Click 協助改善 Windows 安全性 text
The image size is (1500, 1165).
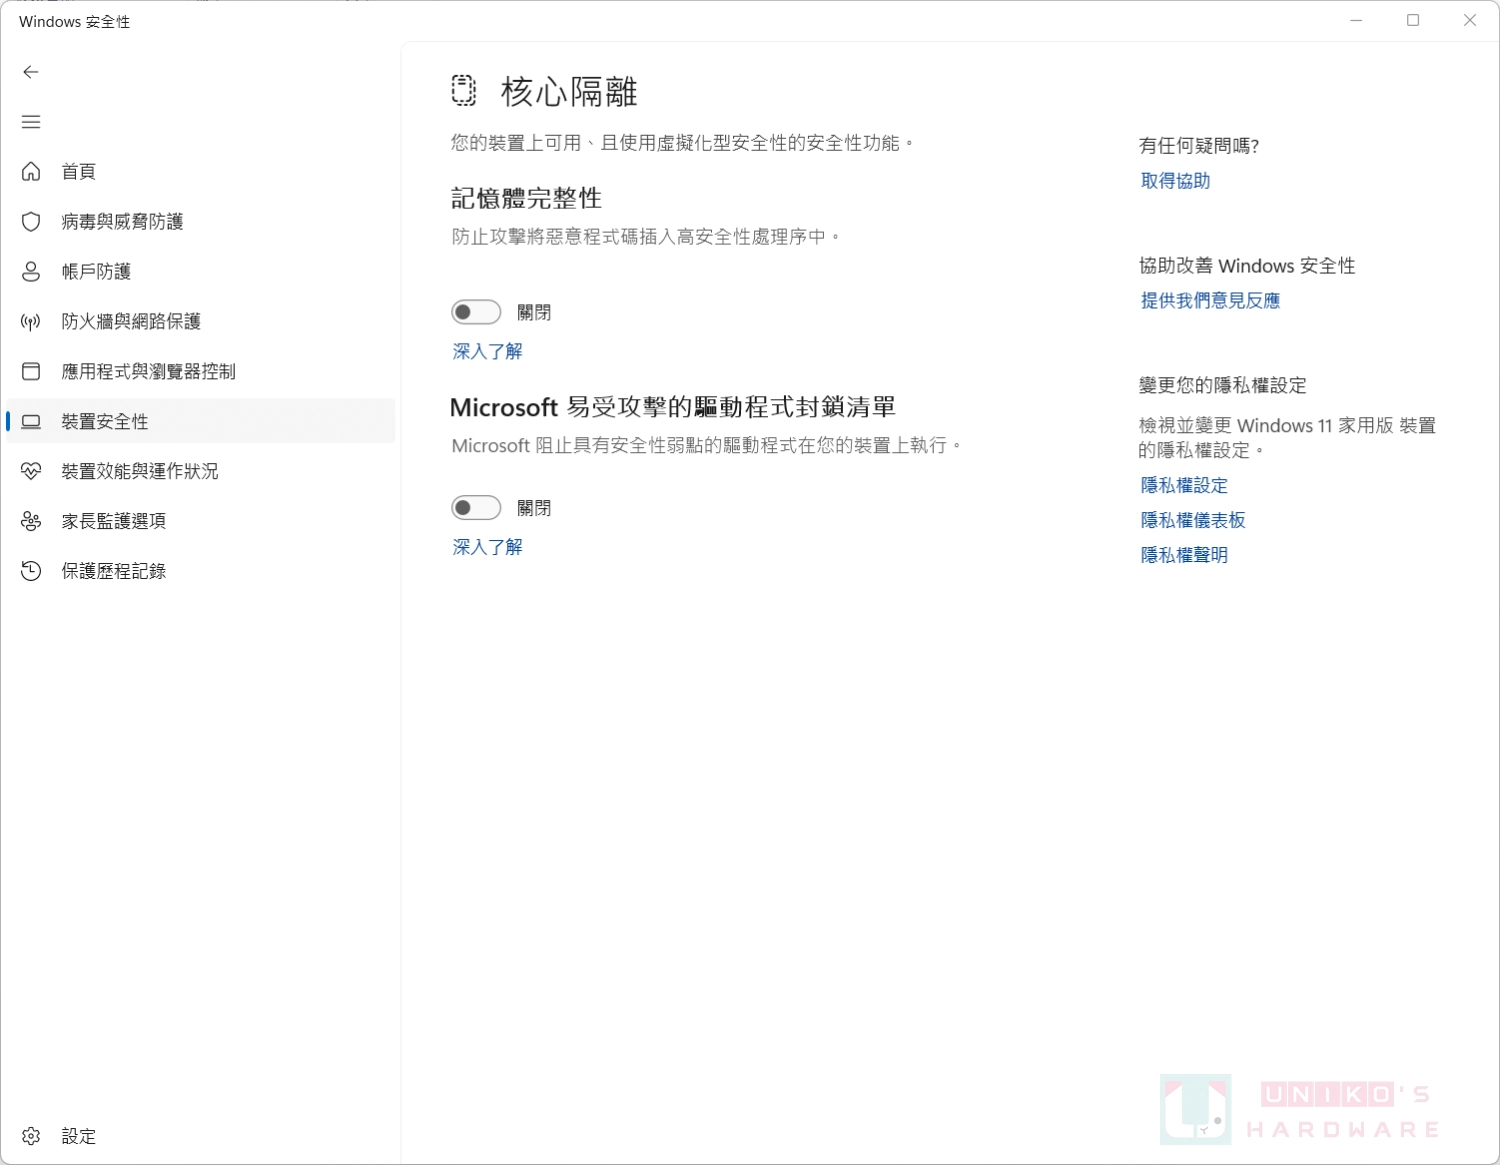pyautogui.click(x=1247, y=266)
